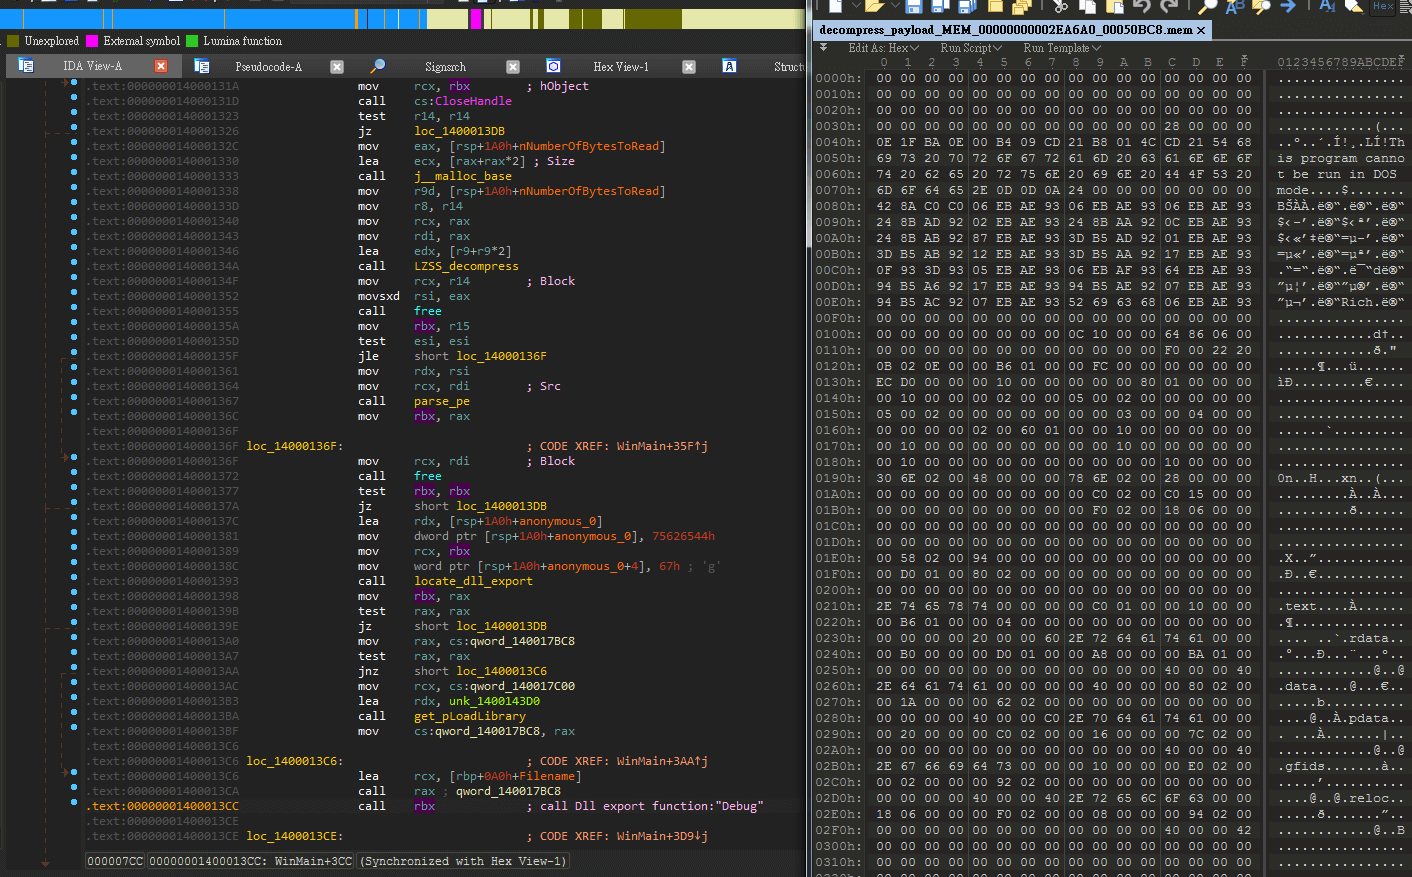Viewport: 1412px width, 877px height.
Task: Open the 'Edit As: Hex' dropdown
Action: 883,48
